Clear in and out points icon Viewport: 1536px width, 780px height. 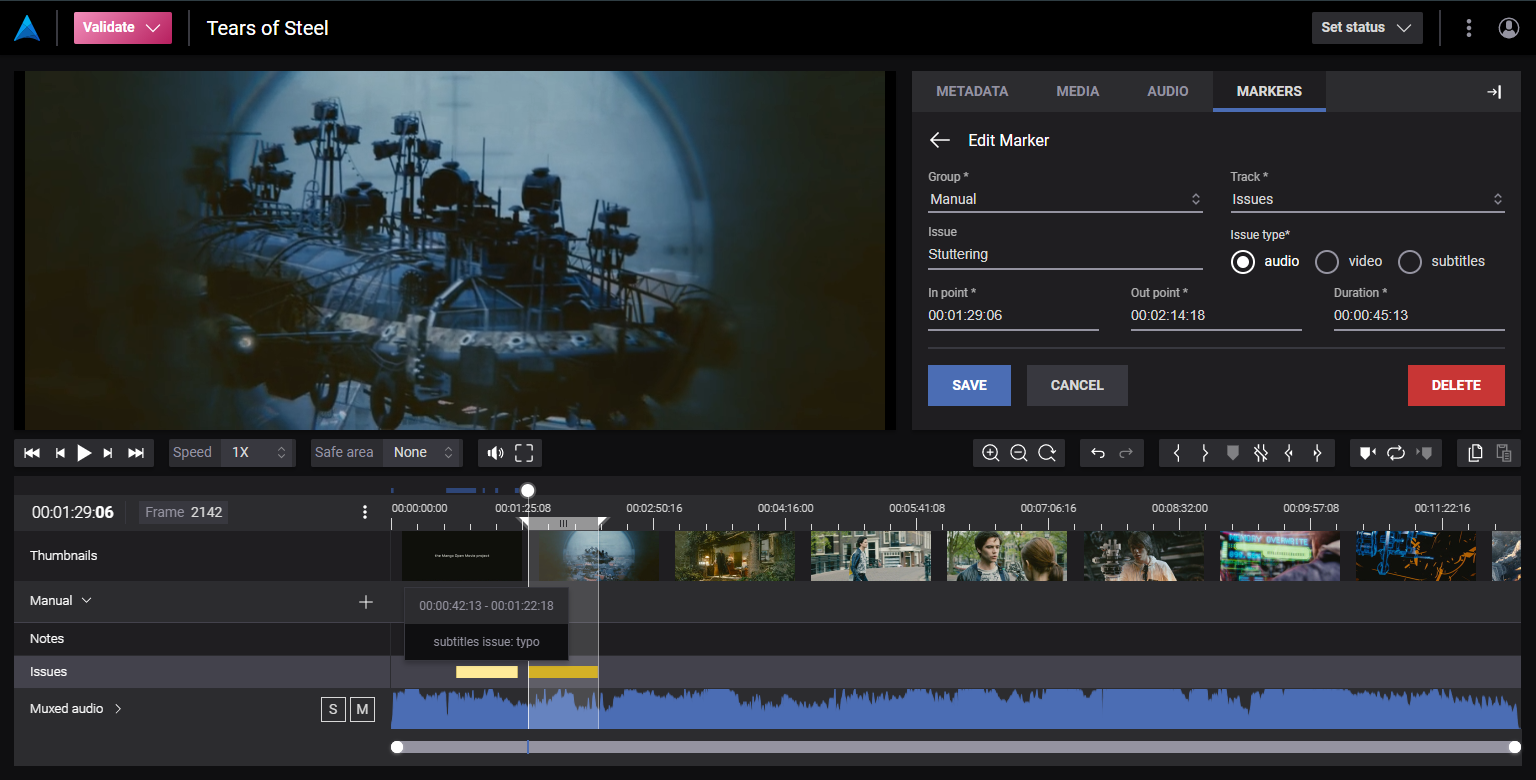1261,453
